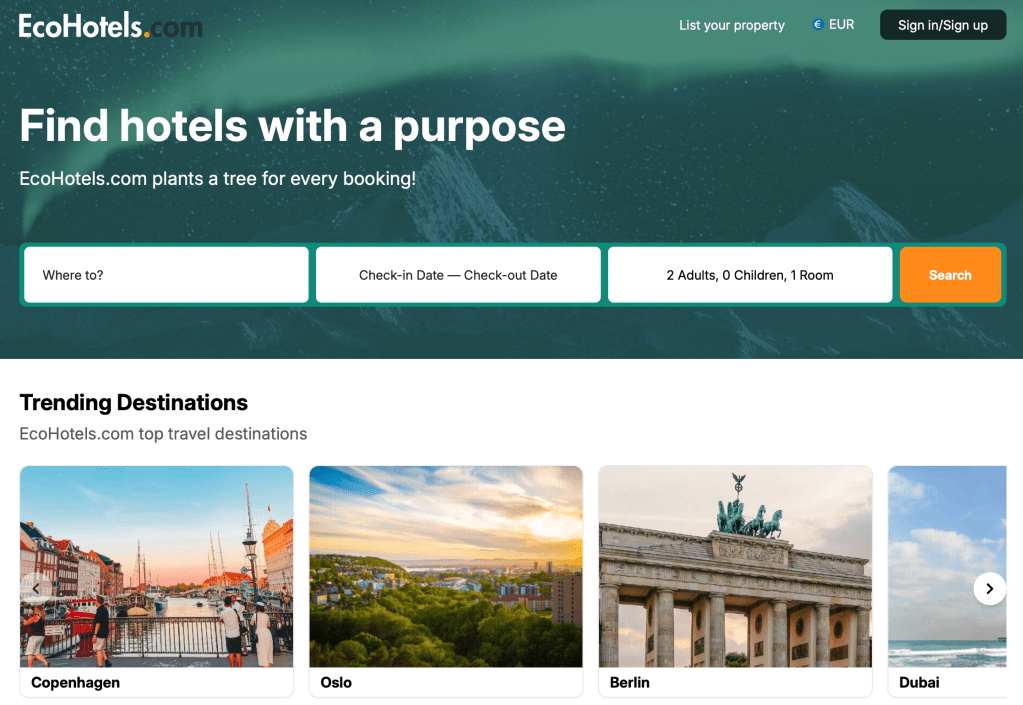Click the Trending Destinations heading

(134, 403)
